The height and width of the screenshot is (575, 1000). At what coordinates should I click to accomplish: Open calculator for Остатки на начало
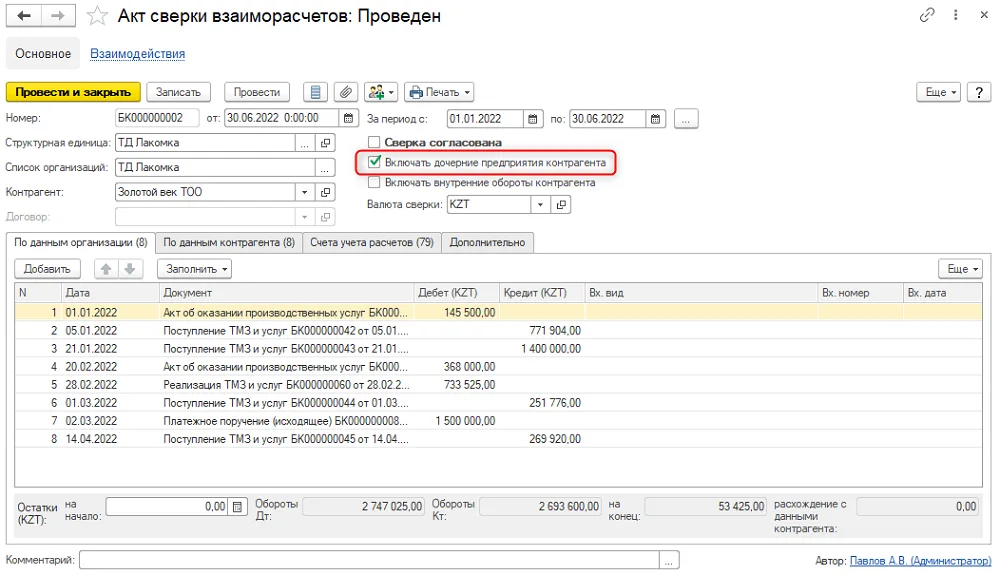coord(237,507)
